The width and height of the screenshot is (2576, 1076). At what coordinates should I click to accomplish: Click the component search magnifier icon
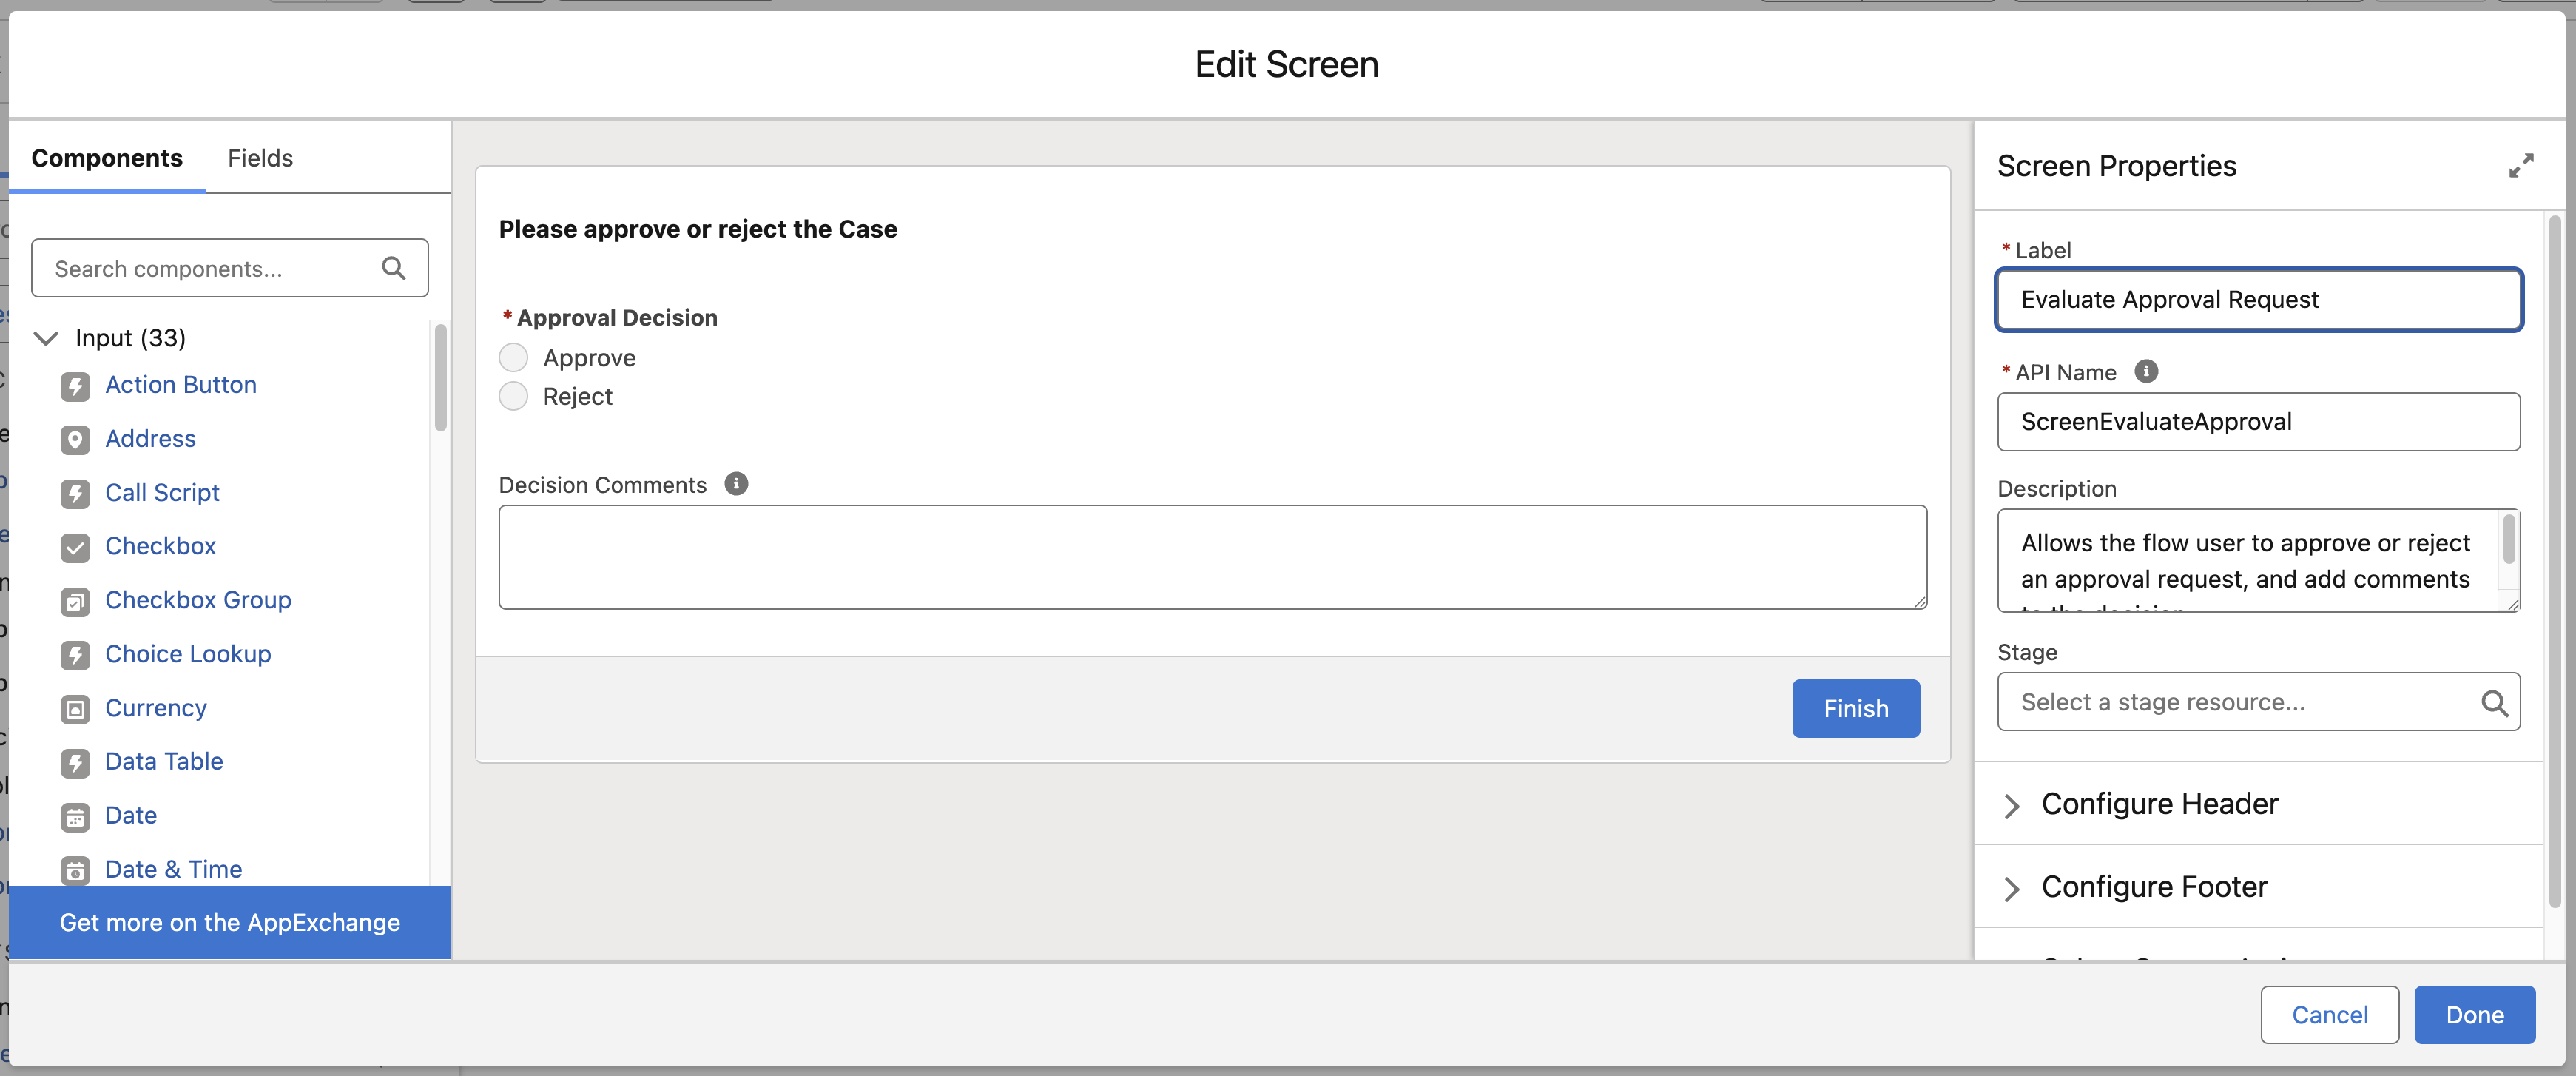pos(393,268)
